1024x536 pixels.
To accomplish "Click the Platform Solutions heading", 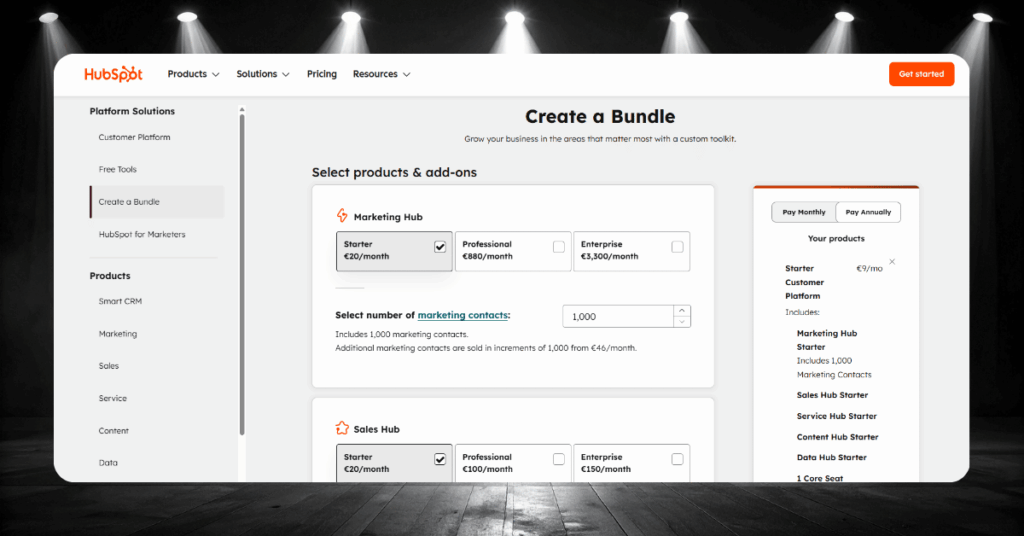I will (x=132, y=111).
